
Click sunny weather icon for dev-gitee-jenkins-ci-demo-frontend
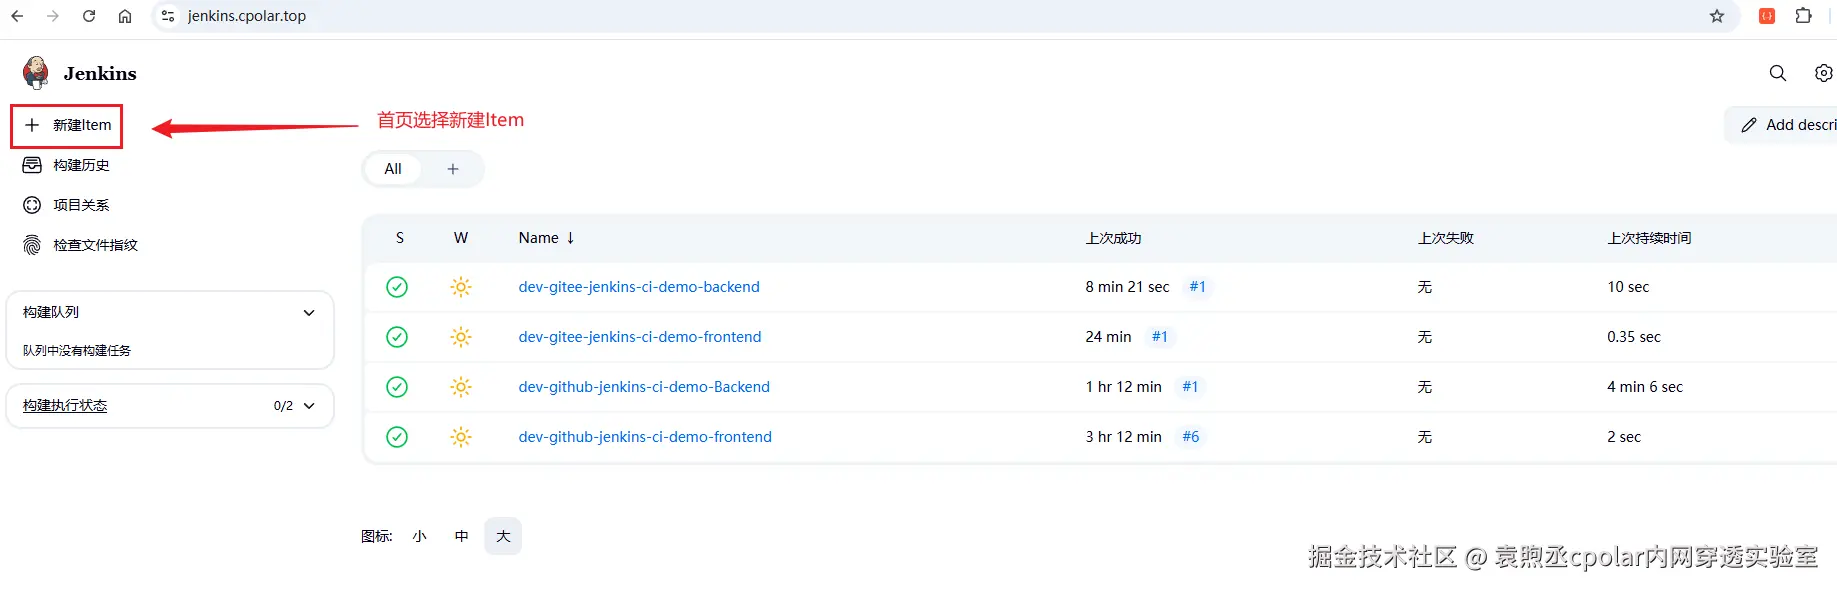461,337
